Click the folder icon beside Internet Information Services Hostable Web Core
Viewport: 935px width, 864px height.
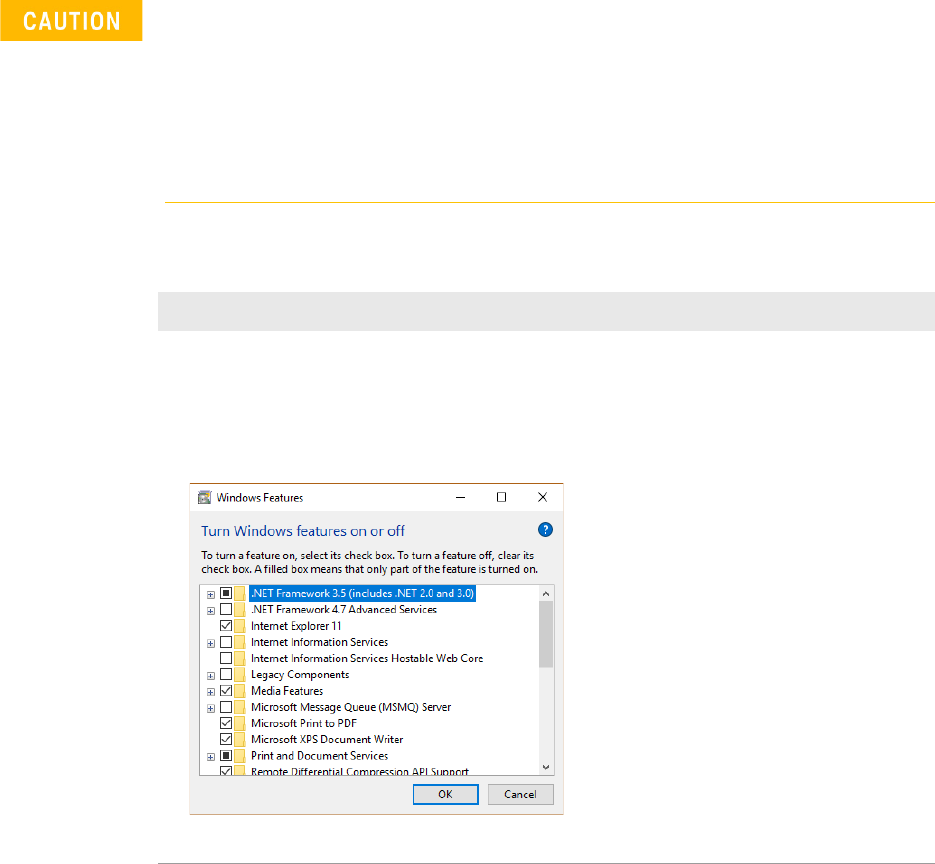(x=240, y=658)
